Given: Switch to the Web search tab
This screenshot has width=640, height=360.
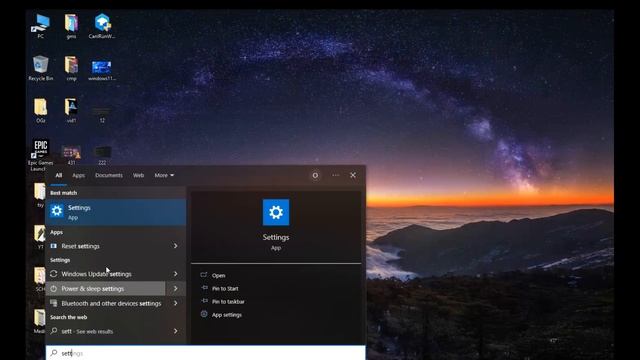Looking at the screenshot, I should [x=138, y=175].
